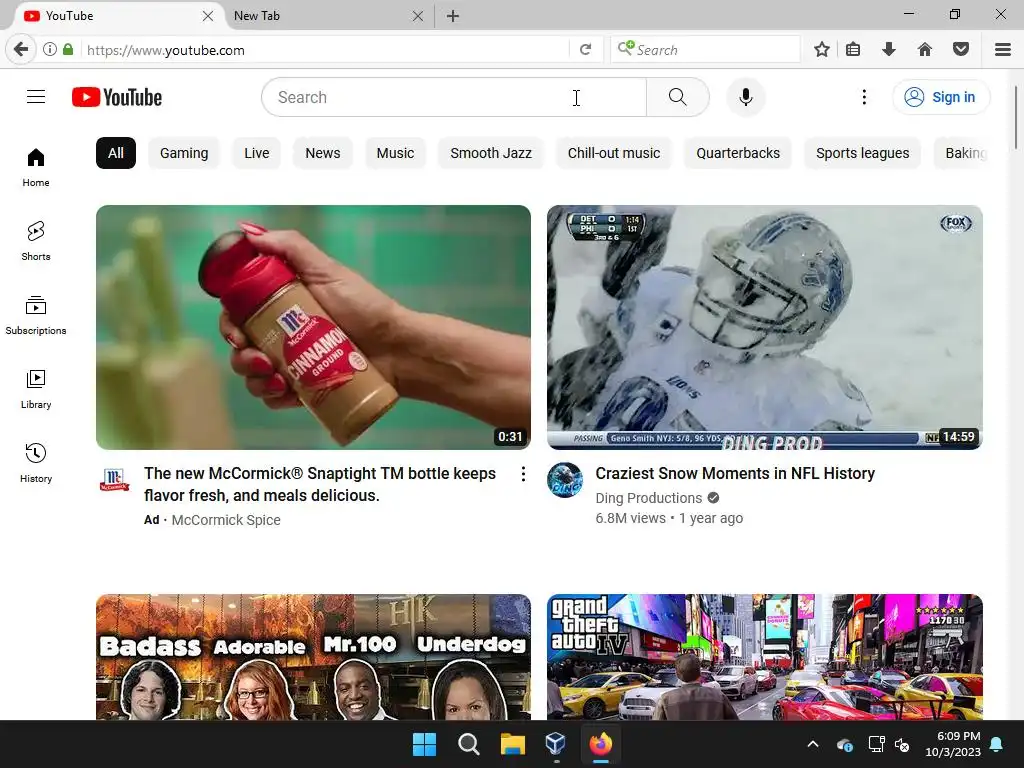Open History in the sidebar
Viewport: 1024px width, 768px height.
(x=36, y=463)
